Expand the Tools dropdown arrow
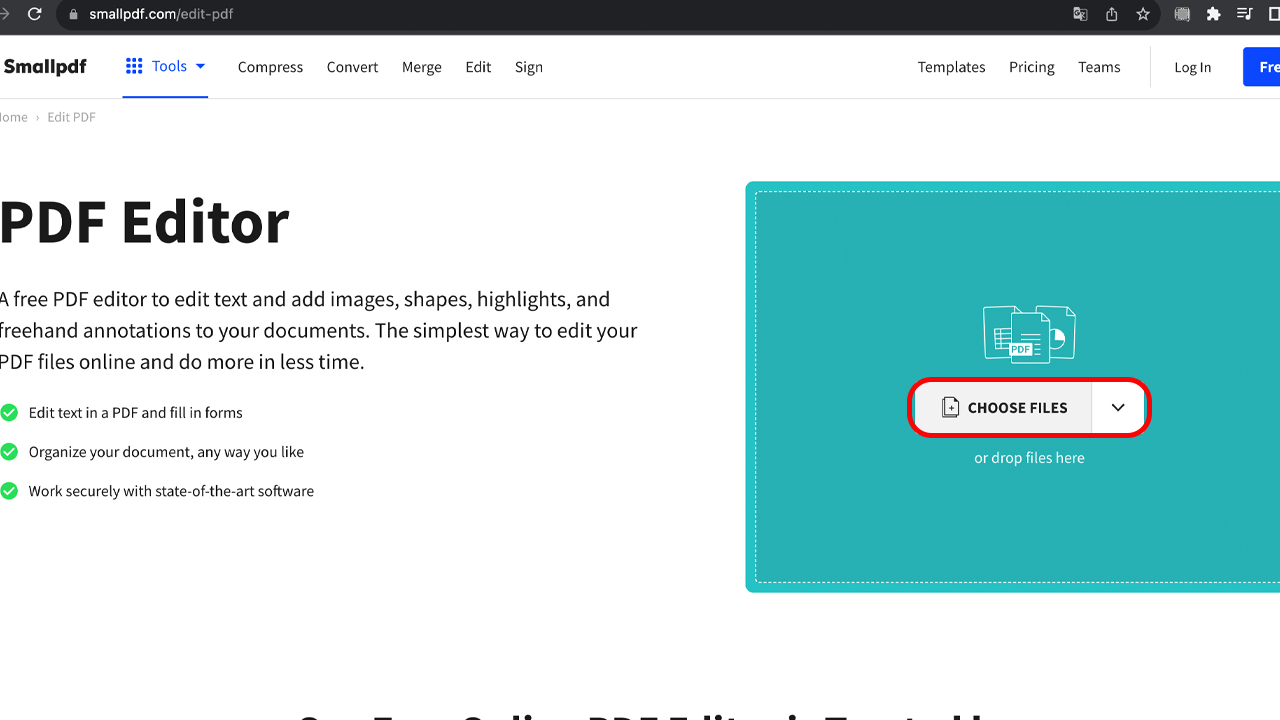The width and height of the screenshot is (1280, 720). pyautogui.click(x=200, y=66)
